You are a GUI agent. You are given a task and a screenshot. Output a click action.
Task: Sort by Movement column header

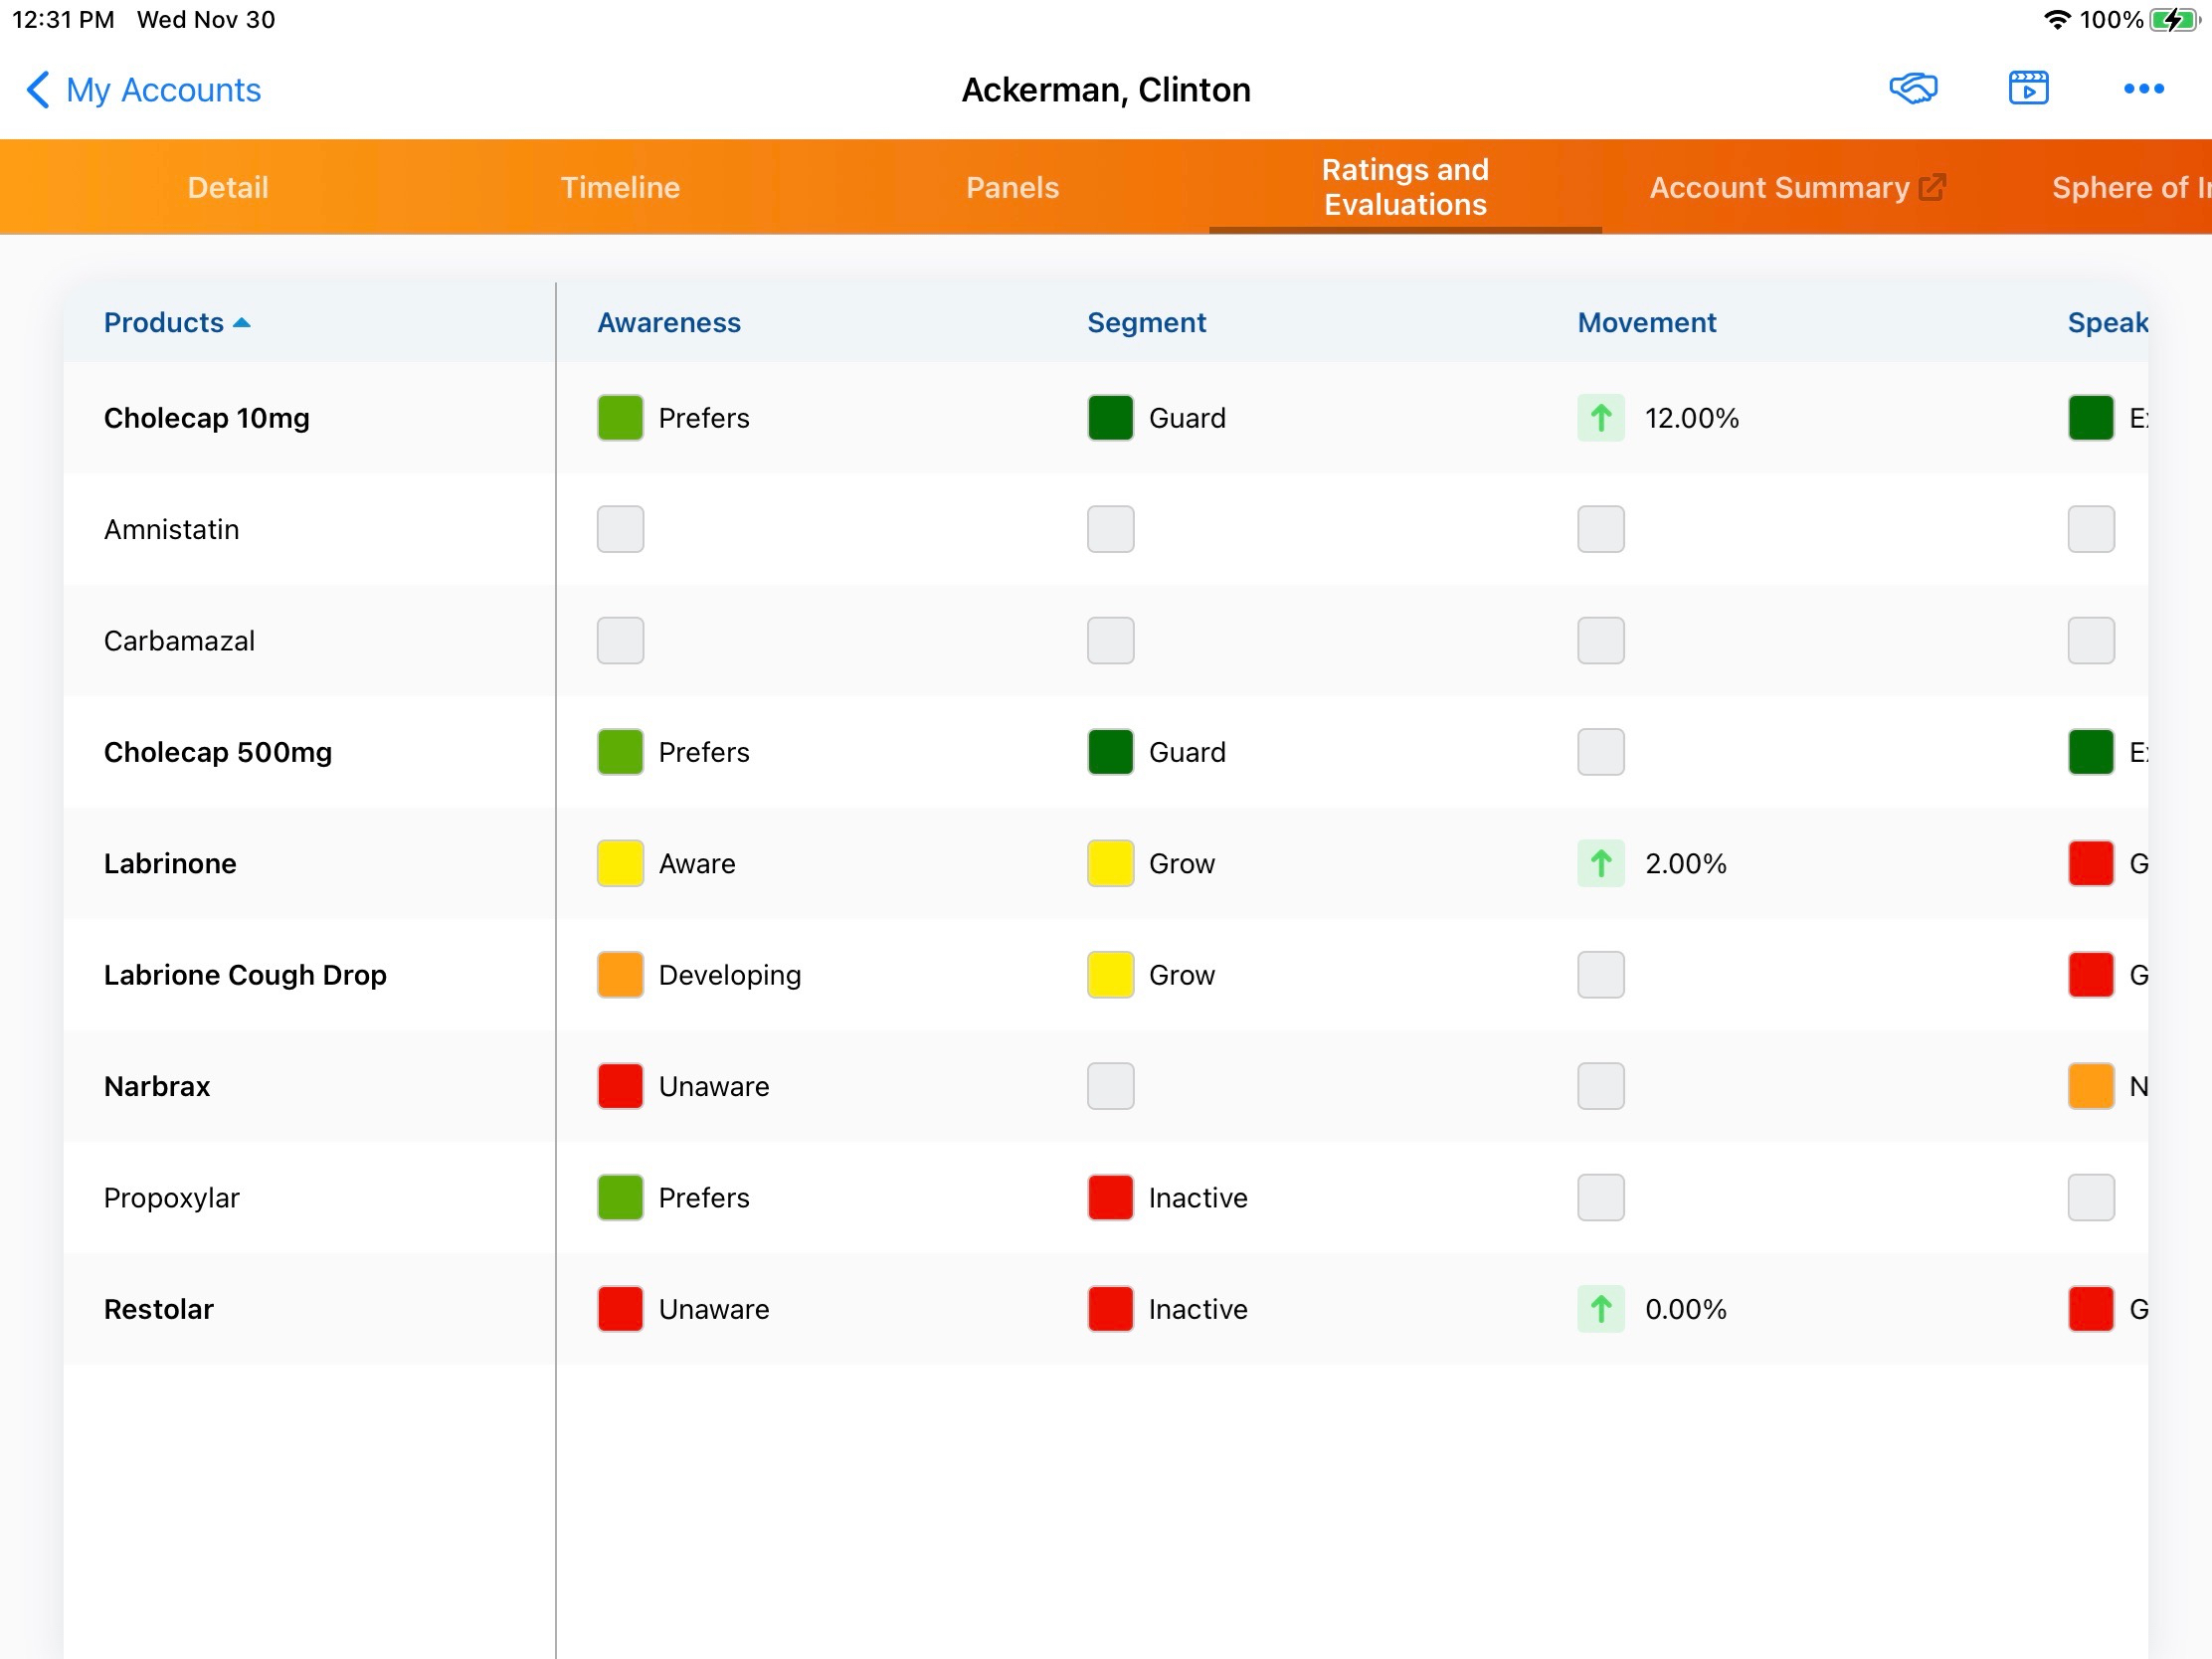click(1646, 323)
